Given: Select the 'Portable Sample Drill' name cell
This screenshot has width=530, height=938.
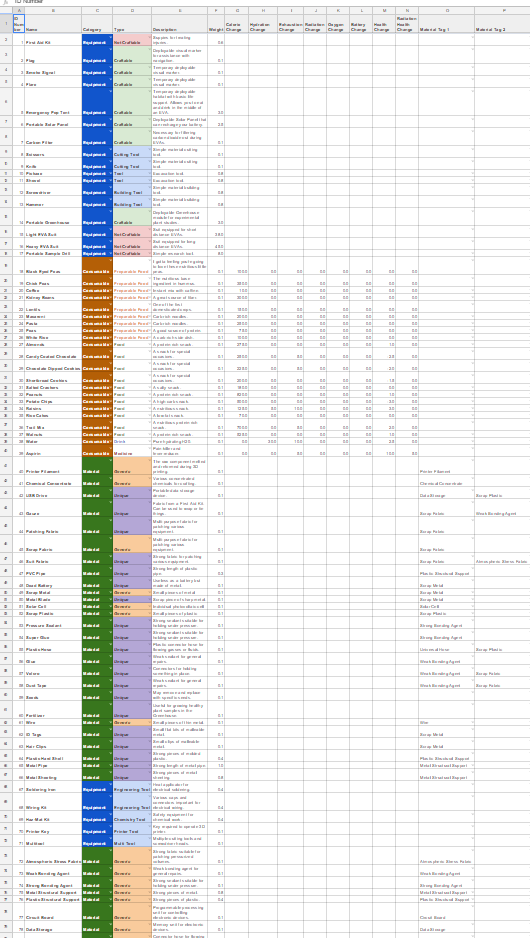Looking at the screenshot, I should [52, 254].
